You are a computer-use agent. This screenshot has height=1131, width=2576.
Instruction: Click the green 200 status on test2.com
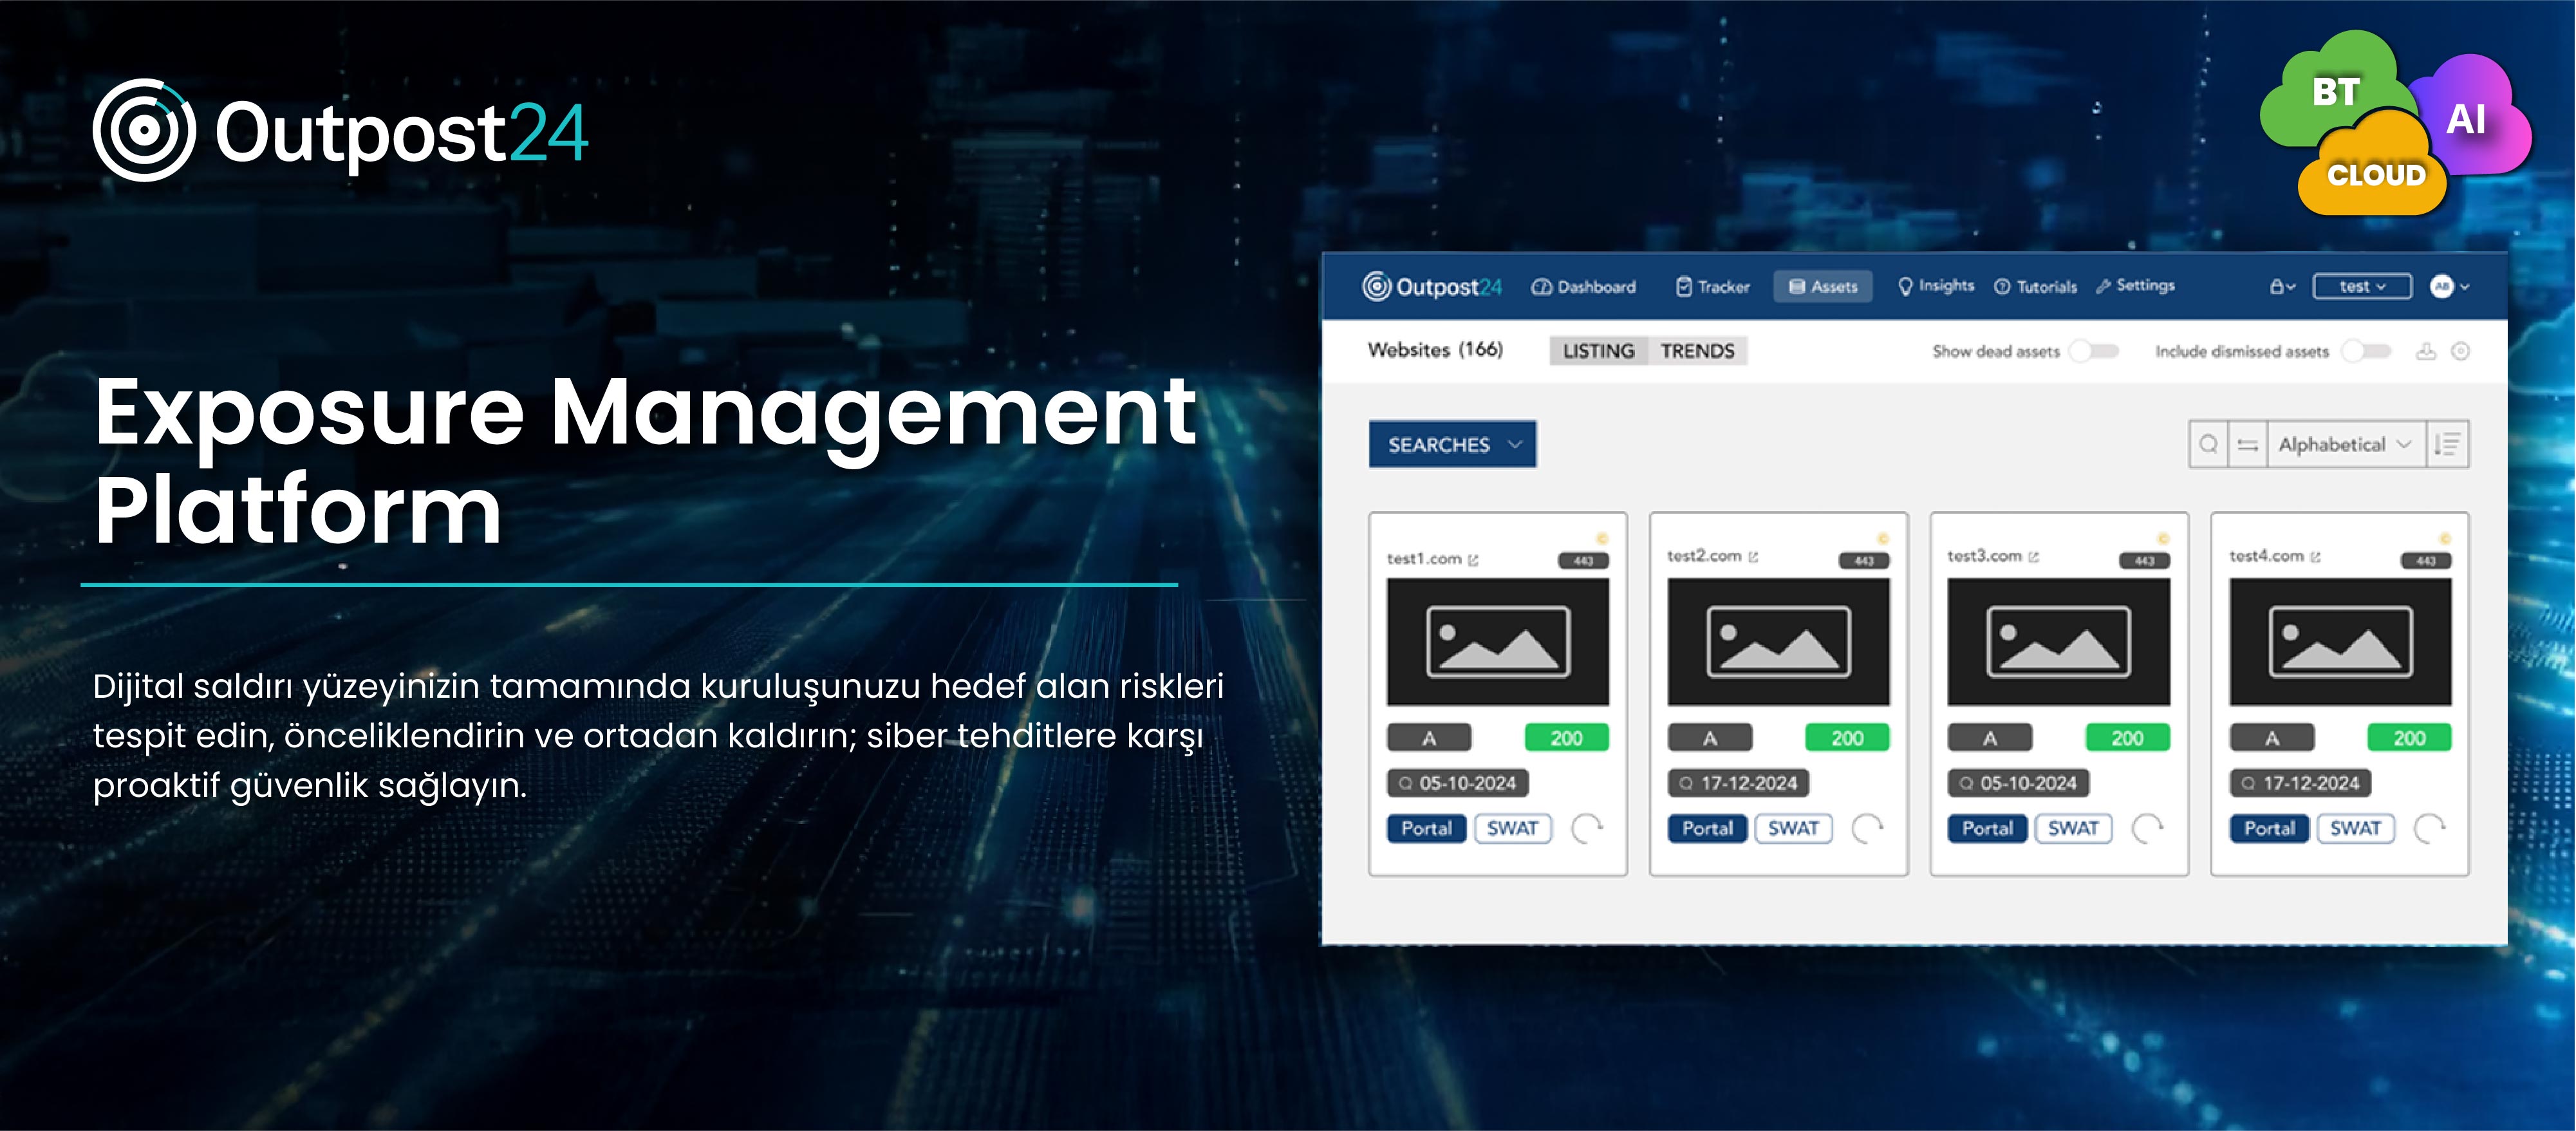tap(1848, 738)
